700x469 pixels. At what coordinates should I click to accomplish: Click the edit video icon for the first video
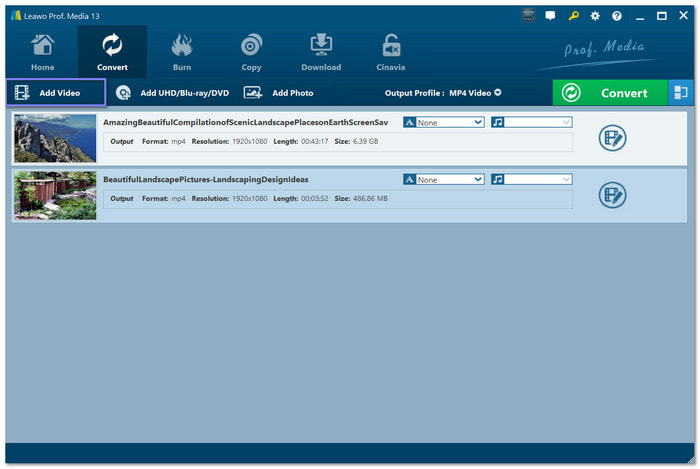tap(612, 138)
